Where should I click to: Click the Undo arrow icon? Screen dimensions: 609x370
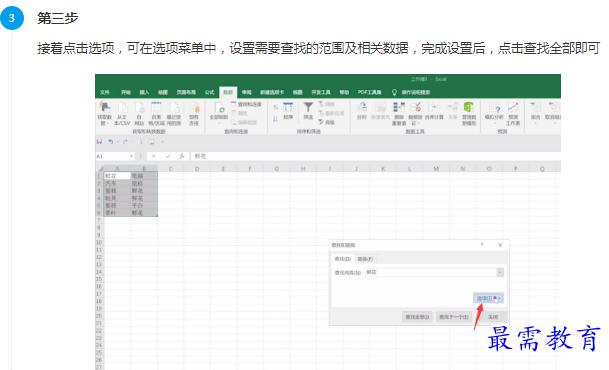(111, 142)
